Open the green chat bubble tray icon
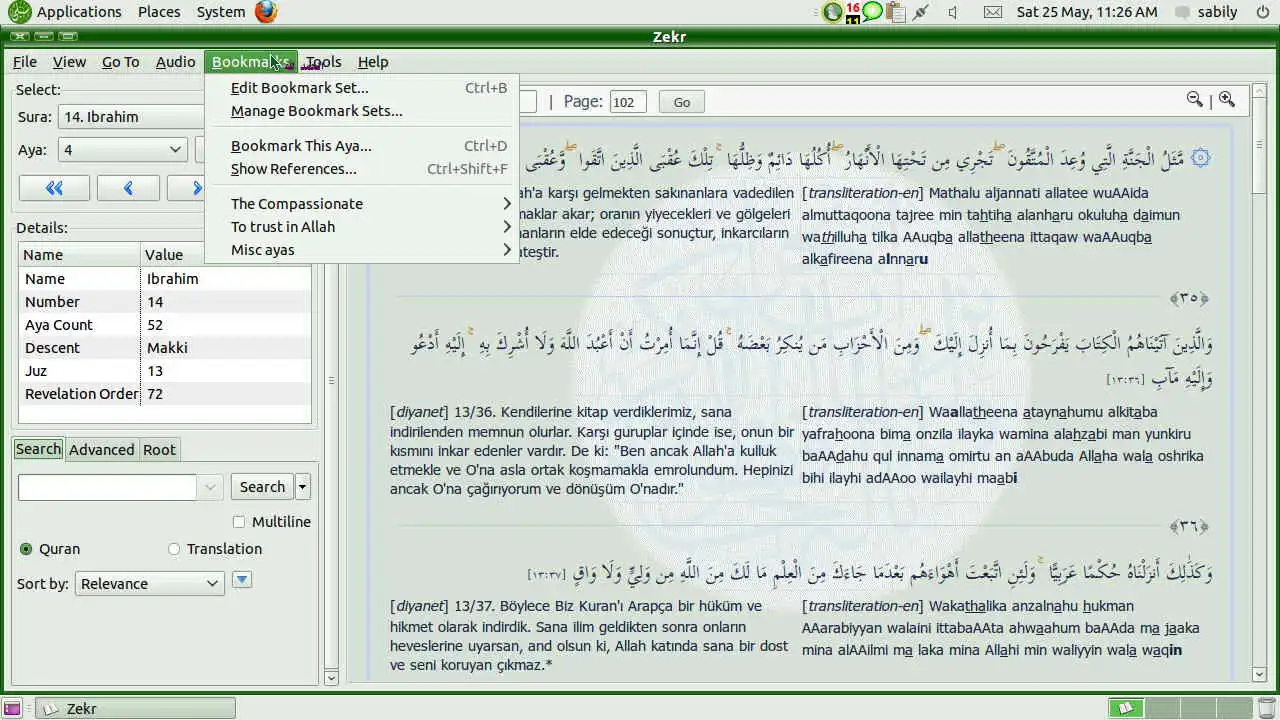 [x=873, y=12]
